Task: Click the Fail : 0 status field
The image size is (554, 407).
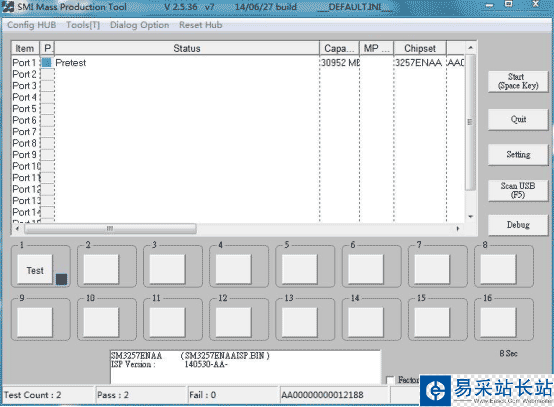Action: [x=233, y=395]
